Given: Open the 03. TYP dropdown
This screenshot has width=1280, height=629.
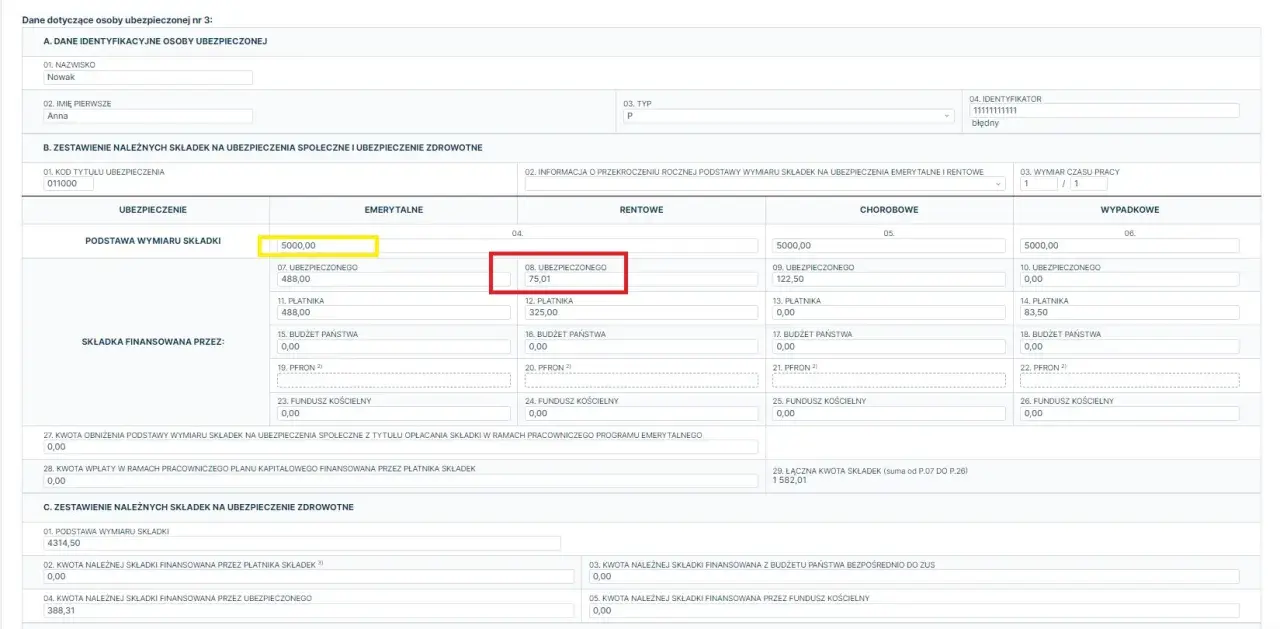Looking at the screenshot, I should [788, 116].
